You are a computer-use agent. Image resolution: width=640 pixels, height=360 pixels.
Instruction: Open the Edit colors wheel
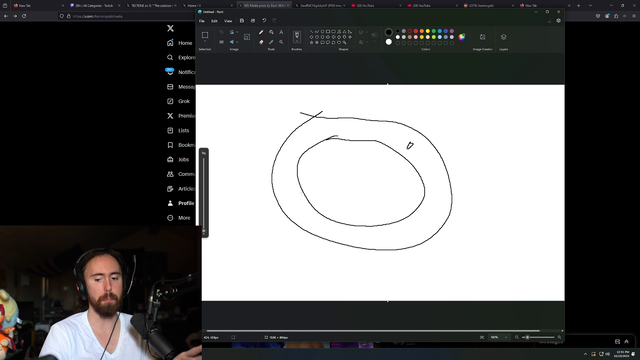(462, 37)
